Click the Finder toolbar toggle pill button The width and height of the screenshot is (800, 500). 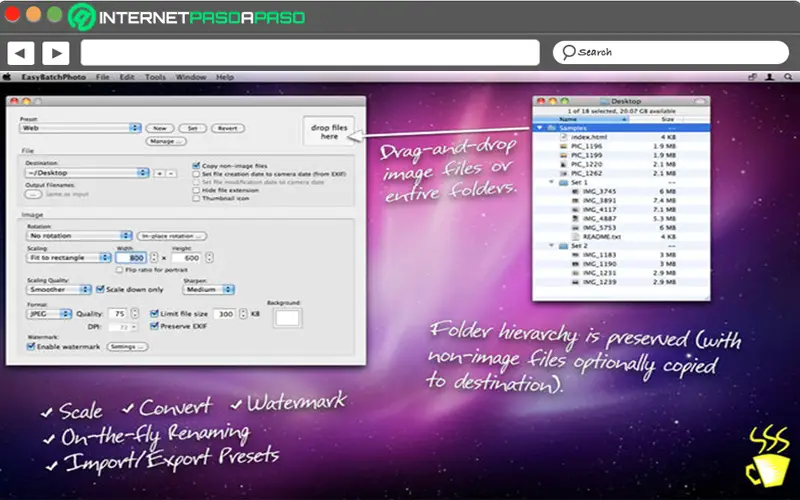tap(701, 101)
